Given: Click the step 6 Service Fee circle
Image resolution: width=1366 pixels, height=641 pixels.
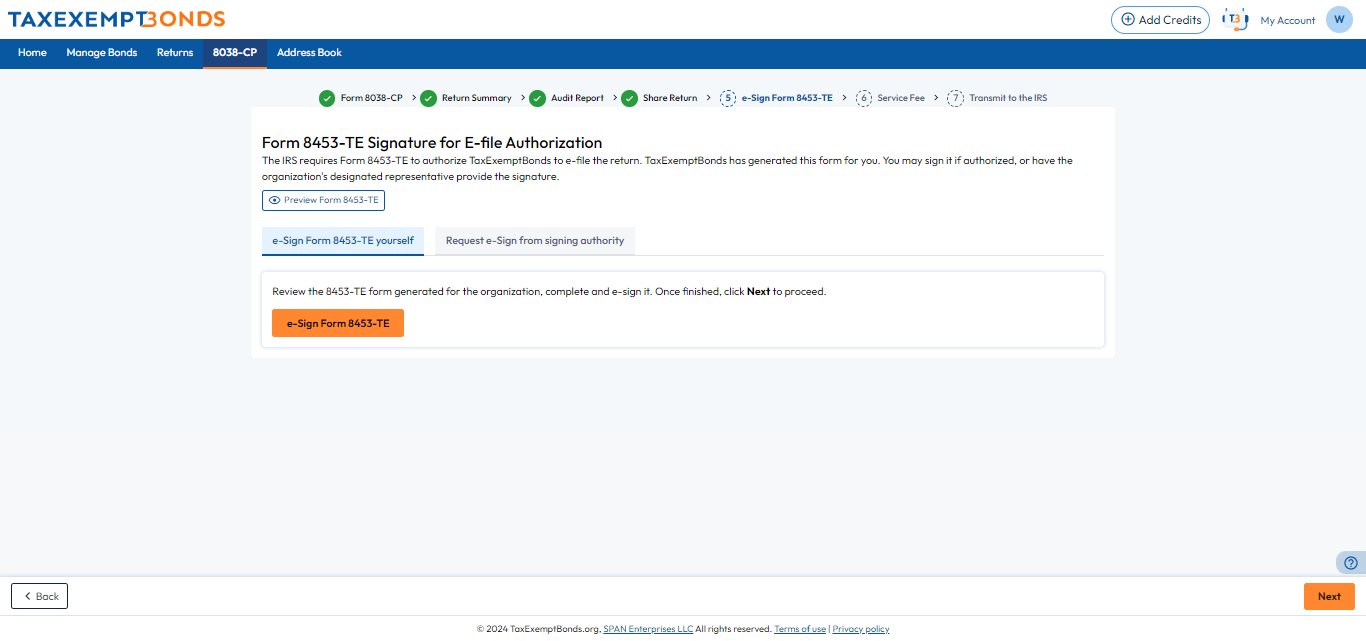Looking at the screenshot, I should coord(864,98).
